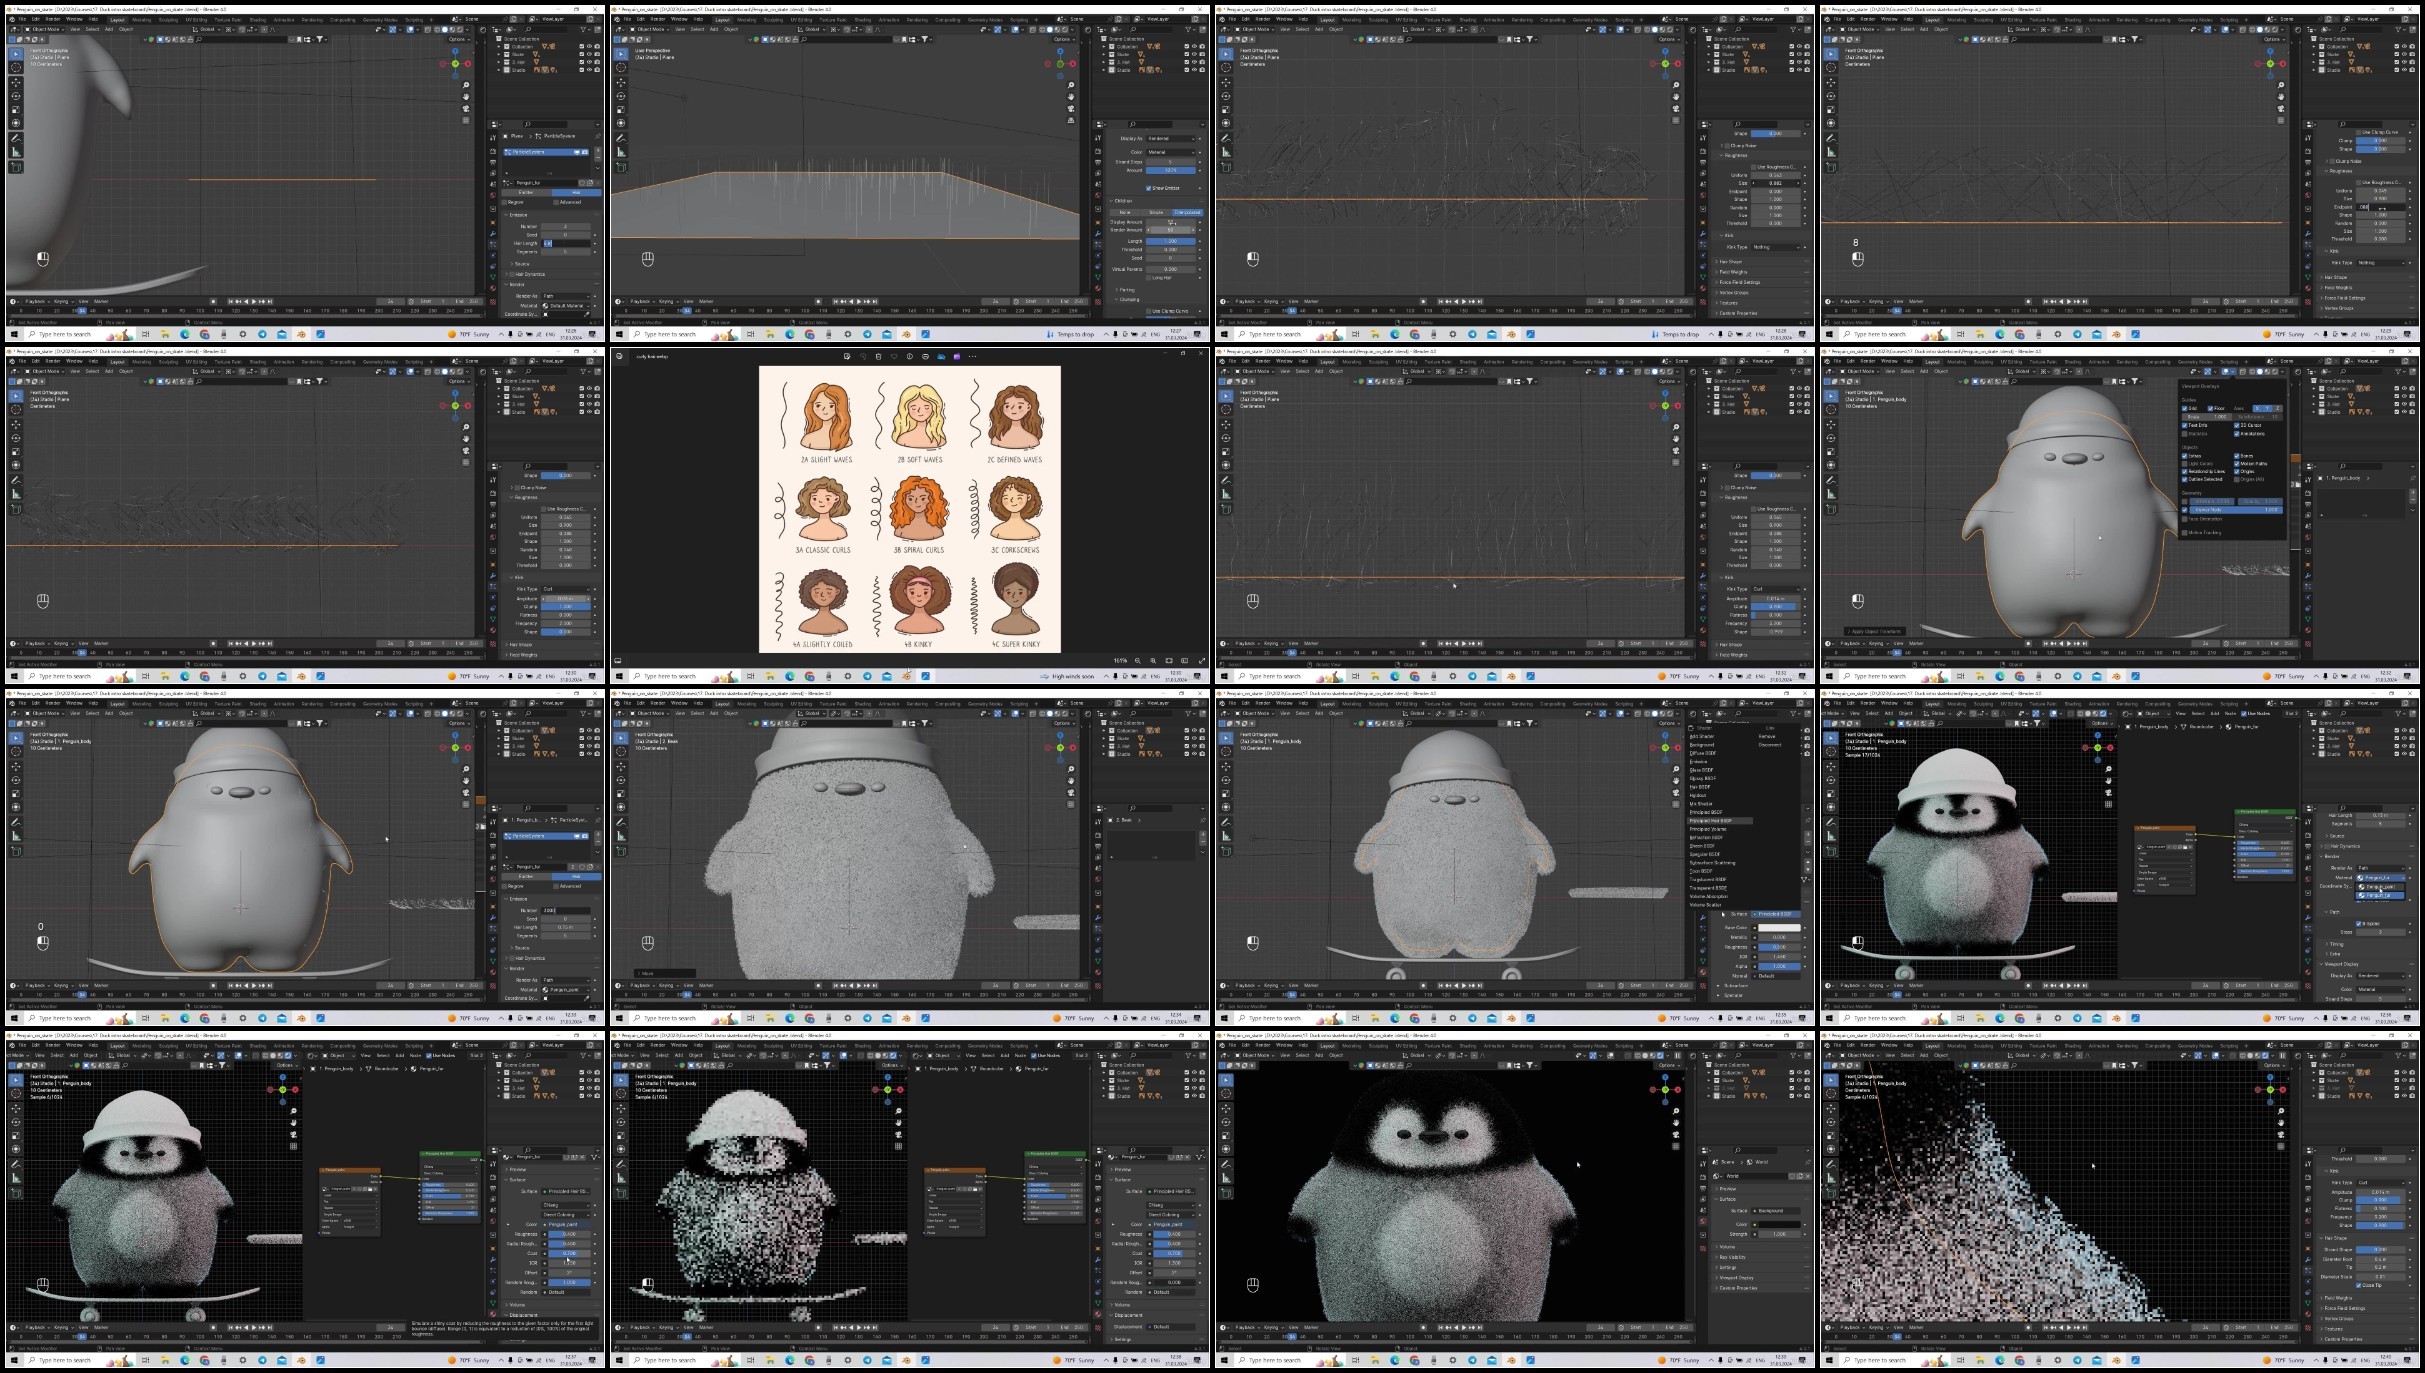Choose Mix Shader from shader list
This screenshot has height=1373, width=2425.
[x=1701, y=804]
